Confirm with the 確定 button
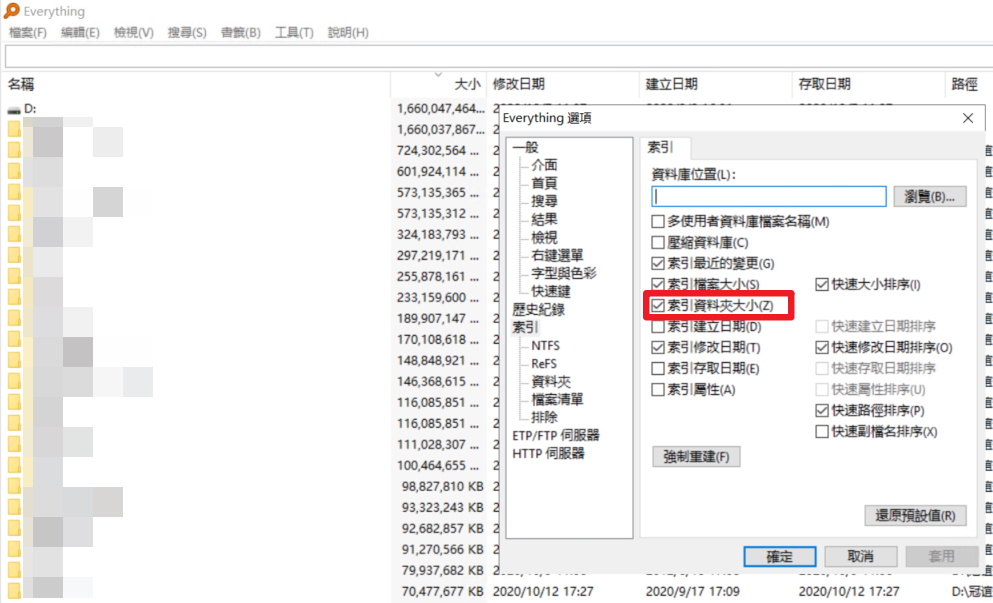The width and height of the screenshot is (993, 603). [x=780, y=556]
